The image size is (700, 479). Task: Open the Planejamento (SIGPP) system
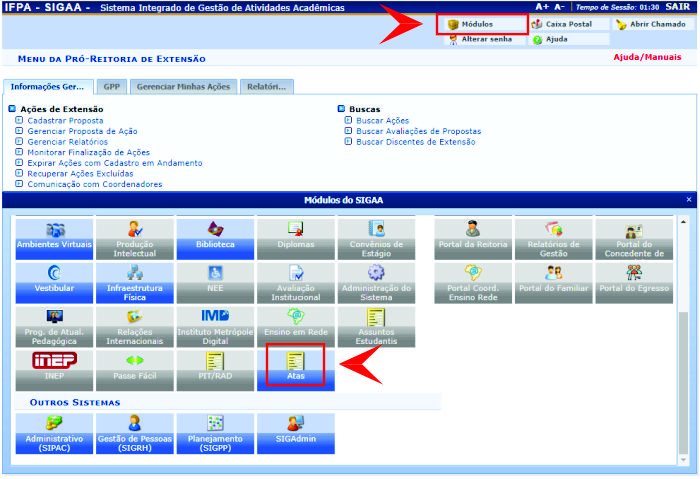tap(215, 433)
